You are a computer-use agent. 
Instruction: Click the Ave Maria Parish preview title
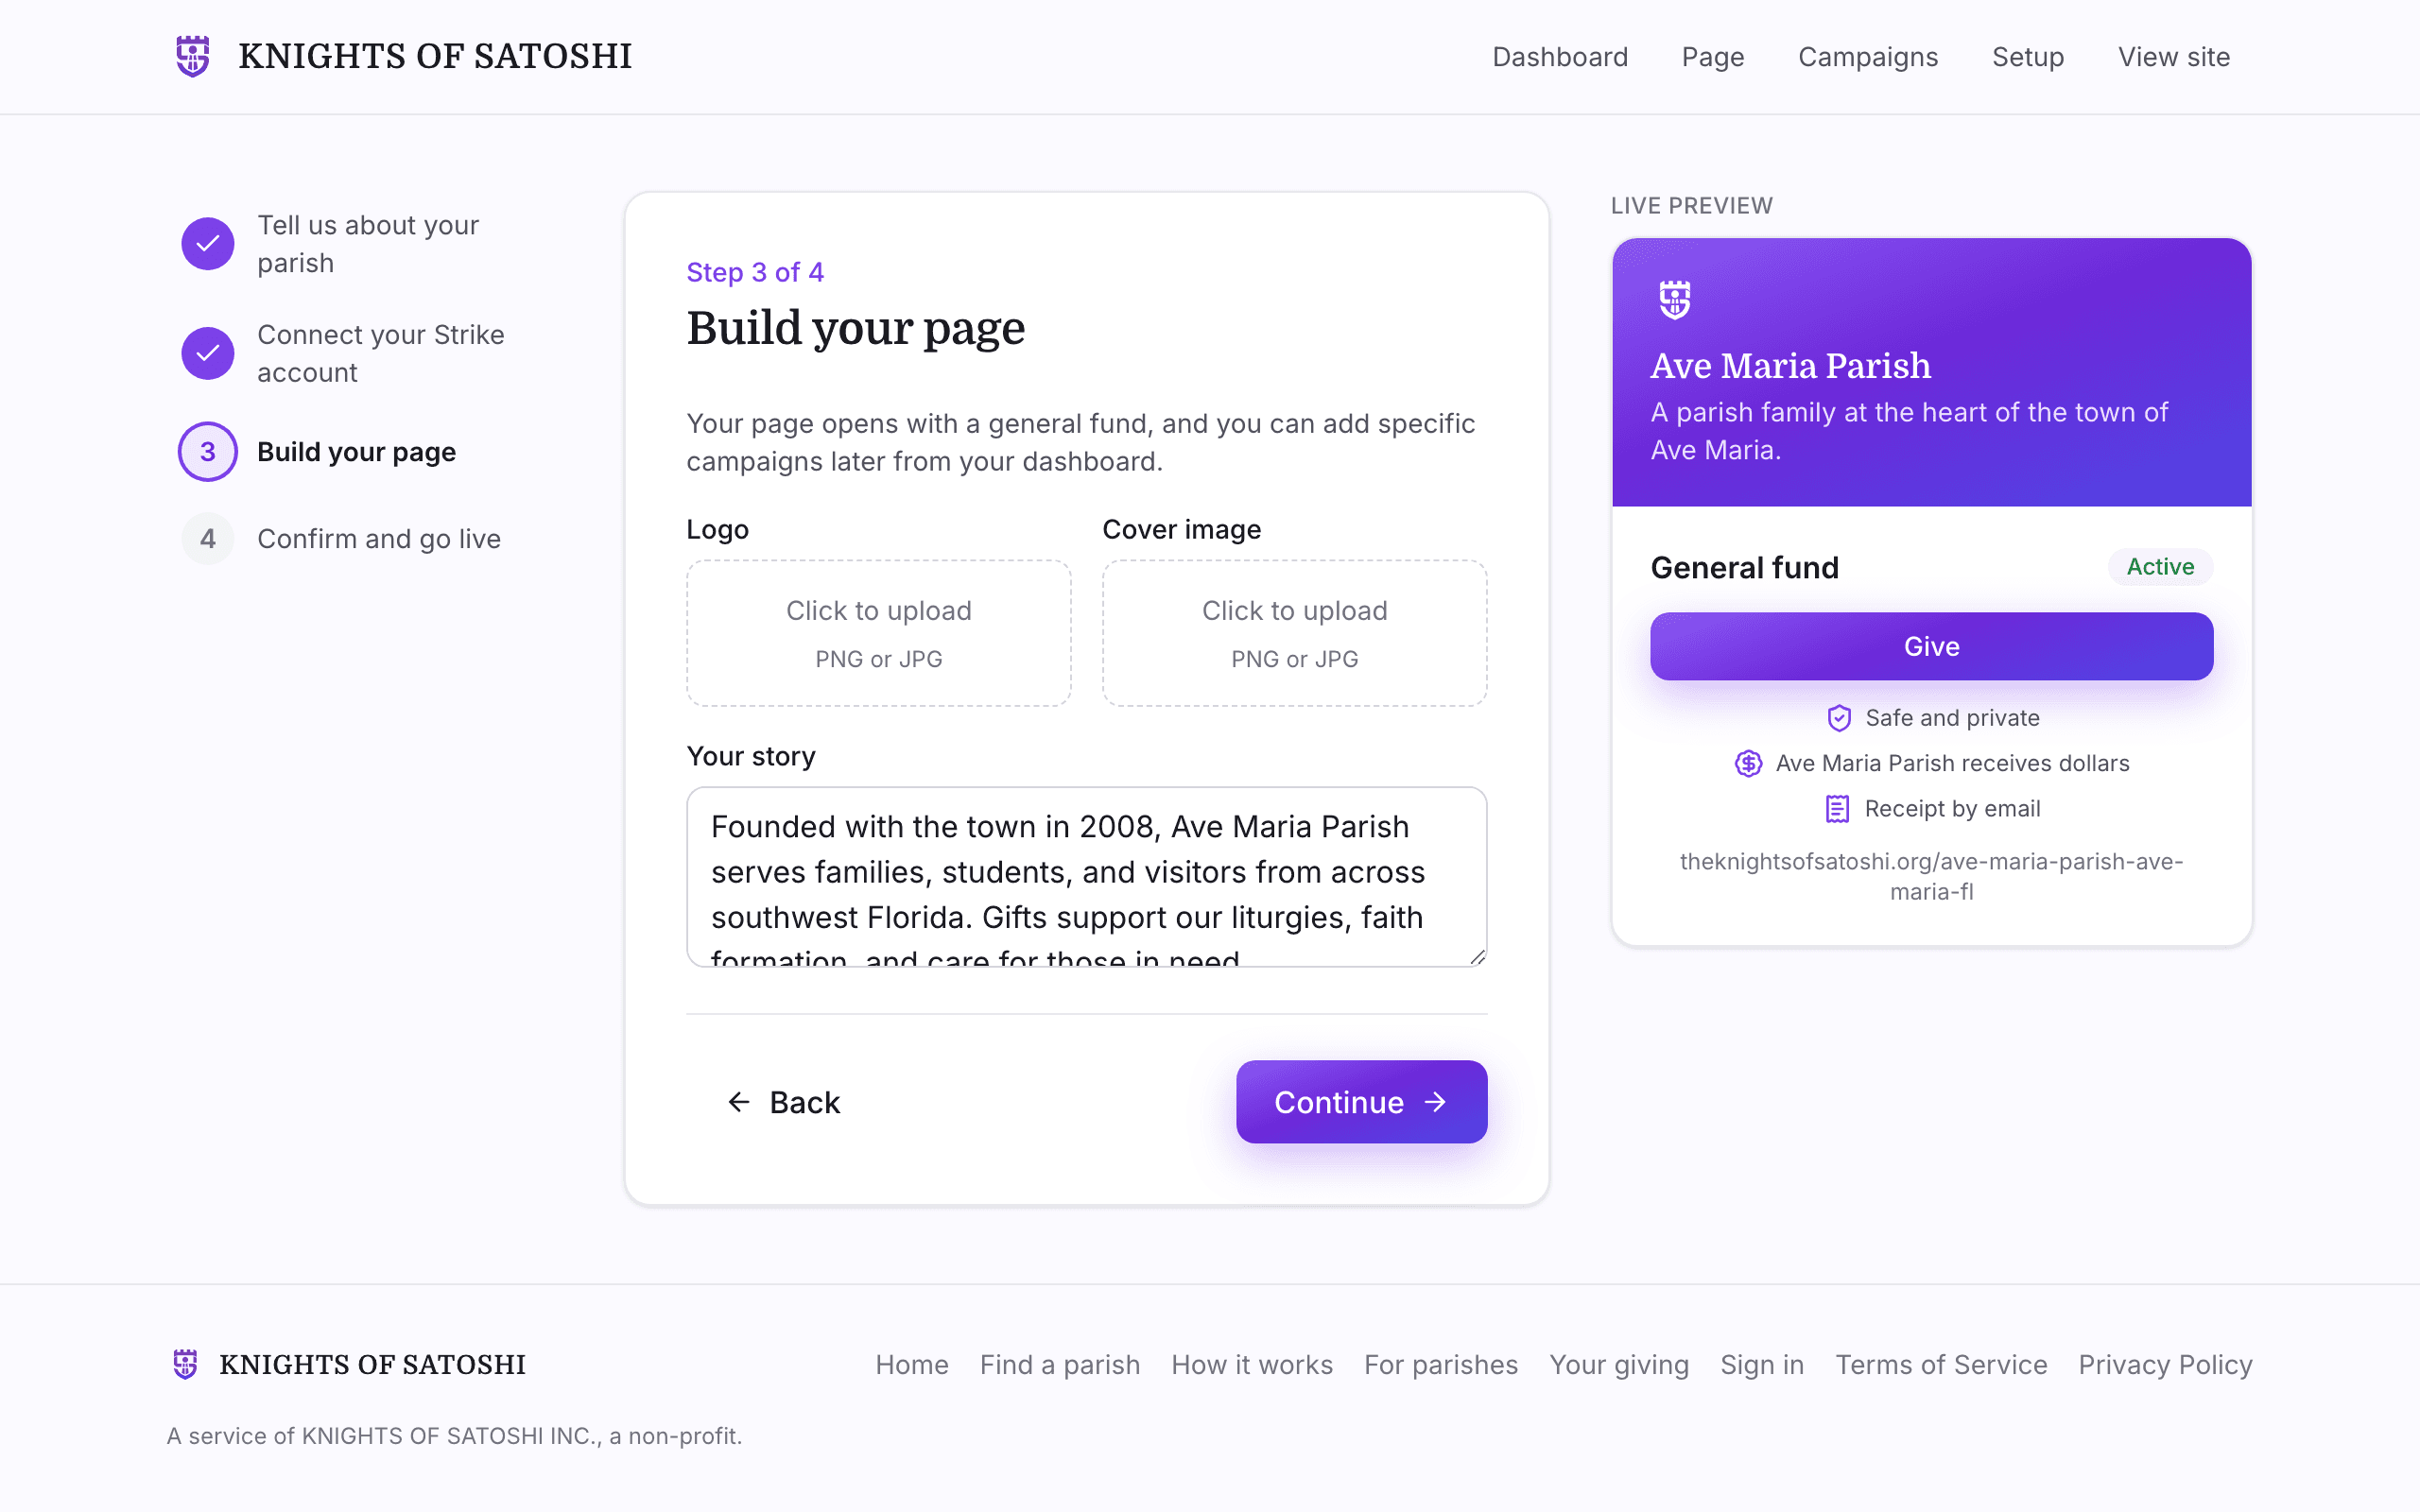pyautogui.click(x=1790, y=366)
